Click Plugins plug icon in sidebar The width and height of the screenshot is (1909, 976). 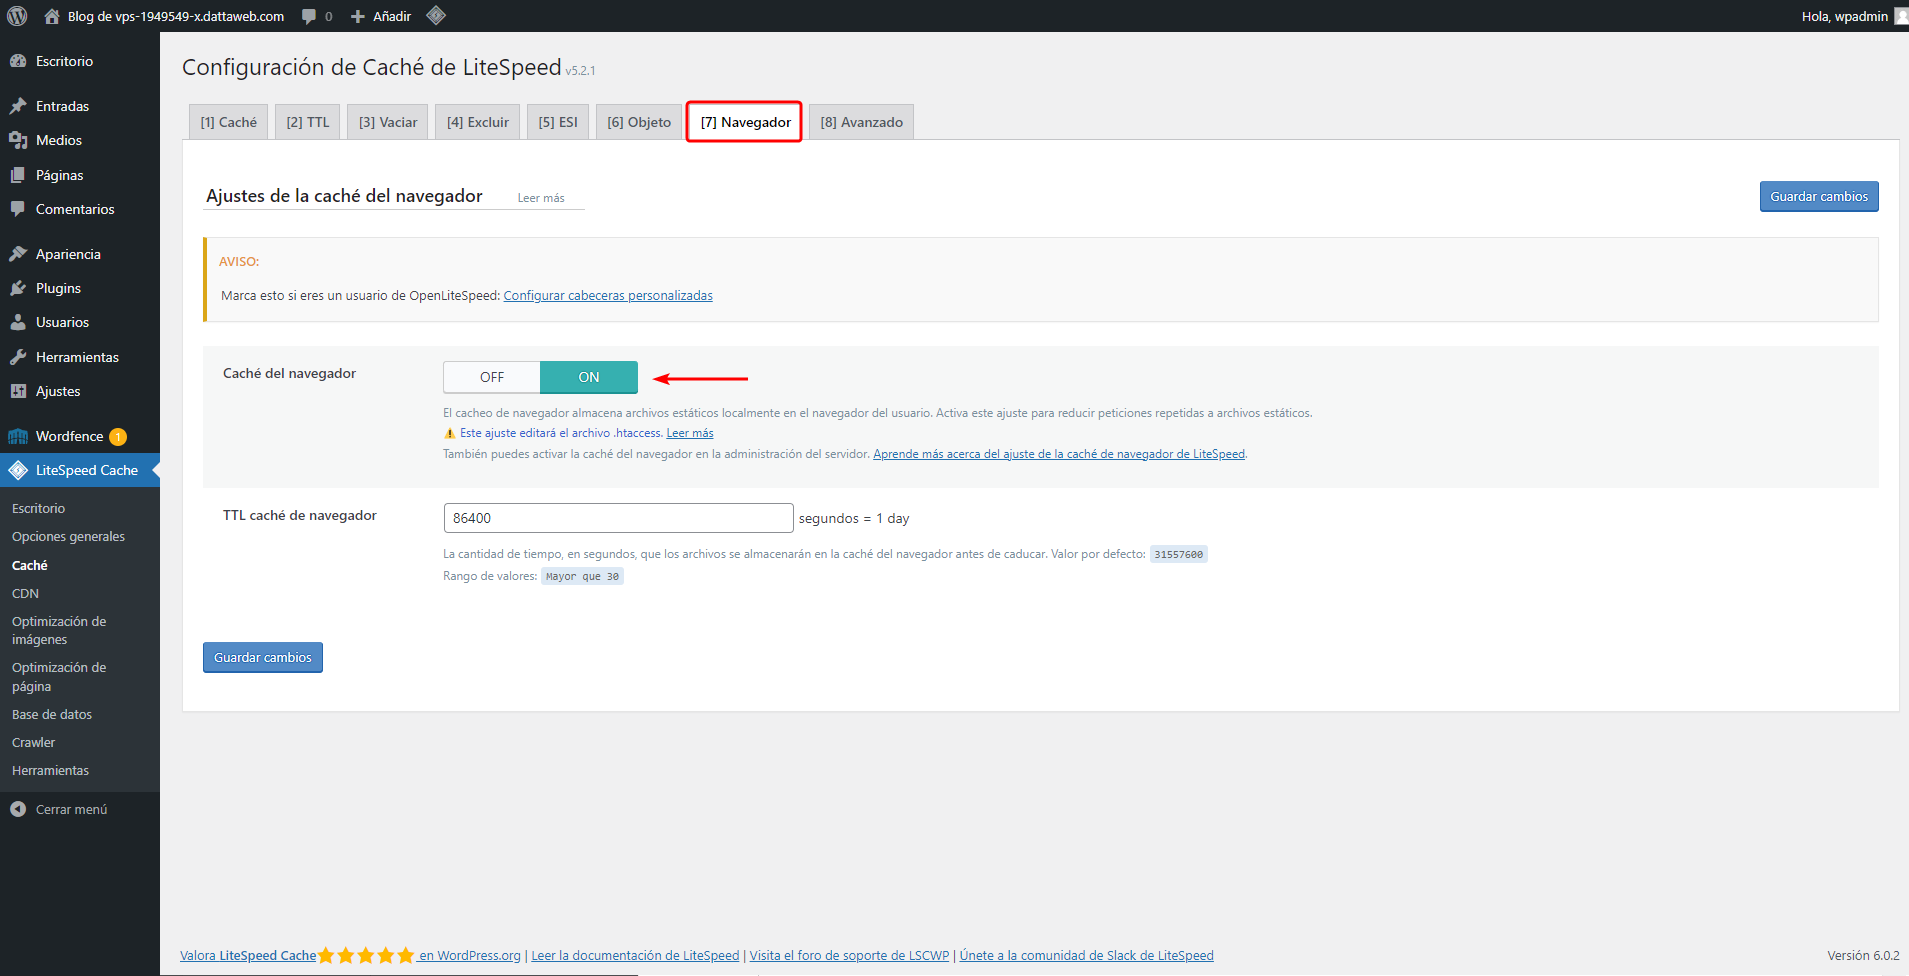pyautogui.click(x=18, y=288)
